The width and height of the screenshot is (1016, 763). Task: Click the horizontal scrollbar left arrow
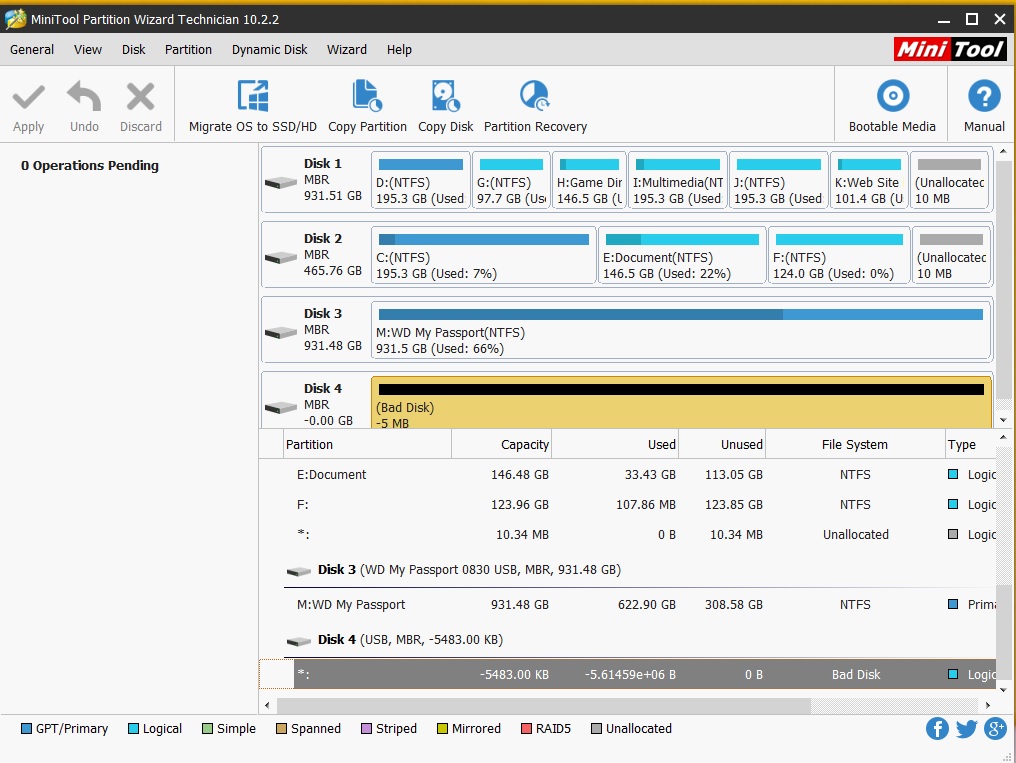pos(267,705)
